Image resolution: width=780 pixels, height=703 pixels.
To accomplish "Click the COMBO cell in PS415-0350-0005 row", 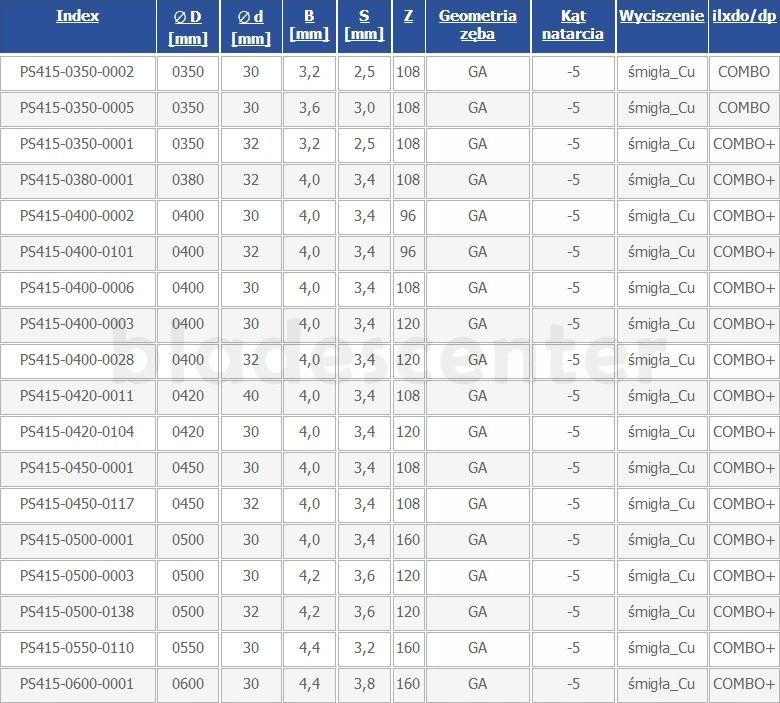I will [744, 108].
